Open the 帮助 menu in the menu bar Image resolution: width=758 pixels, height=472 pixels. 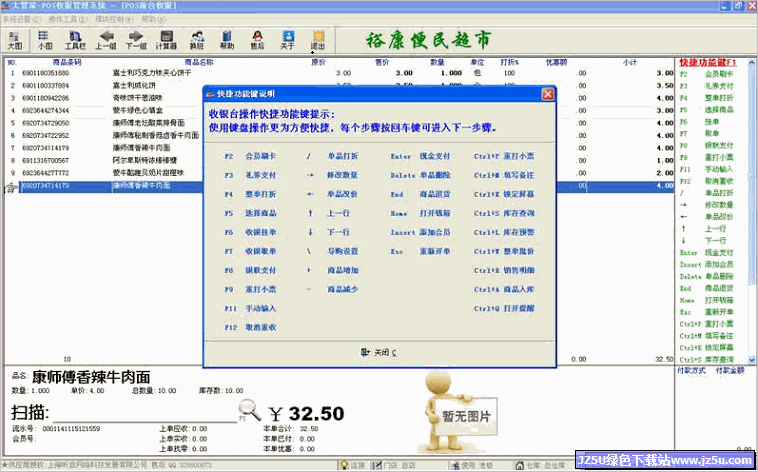[153, 19]
